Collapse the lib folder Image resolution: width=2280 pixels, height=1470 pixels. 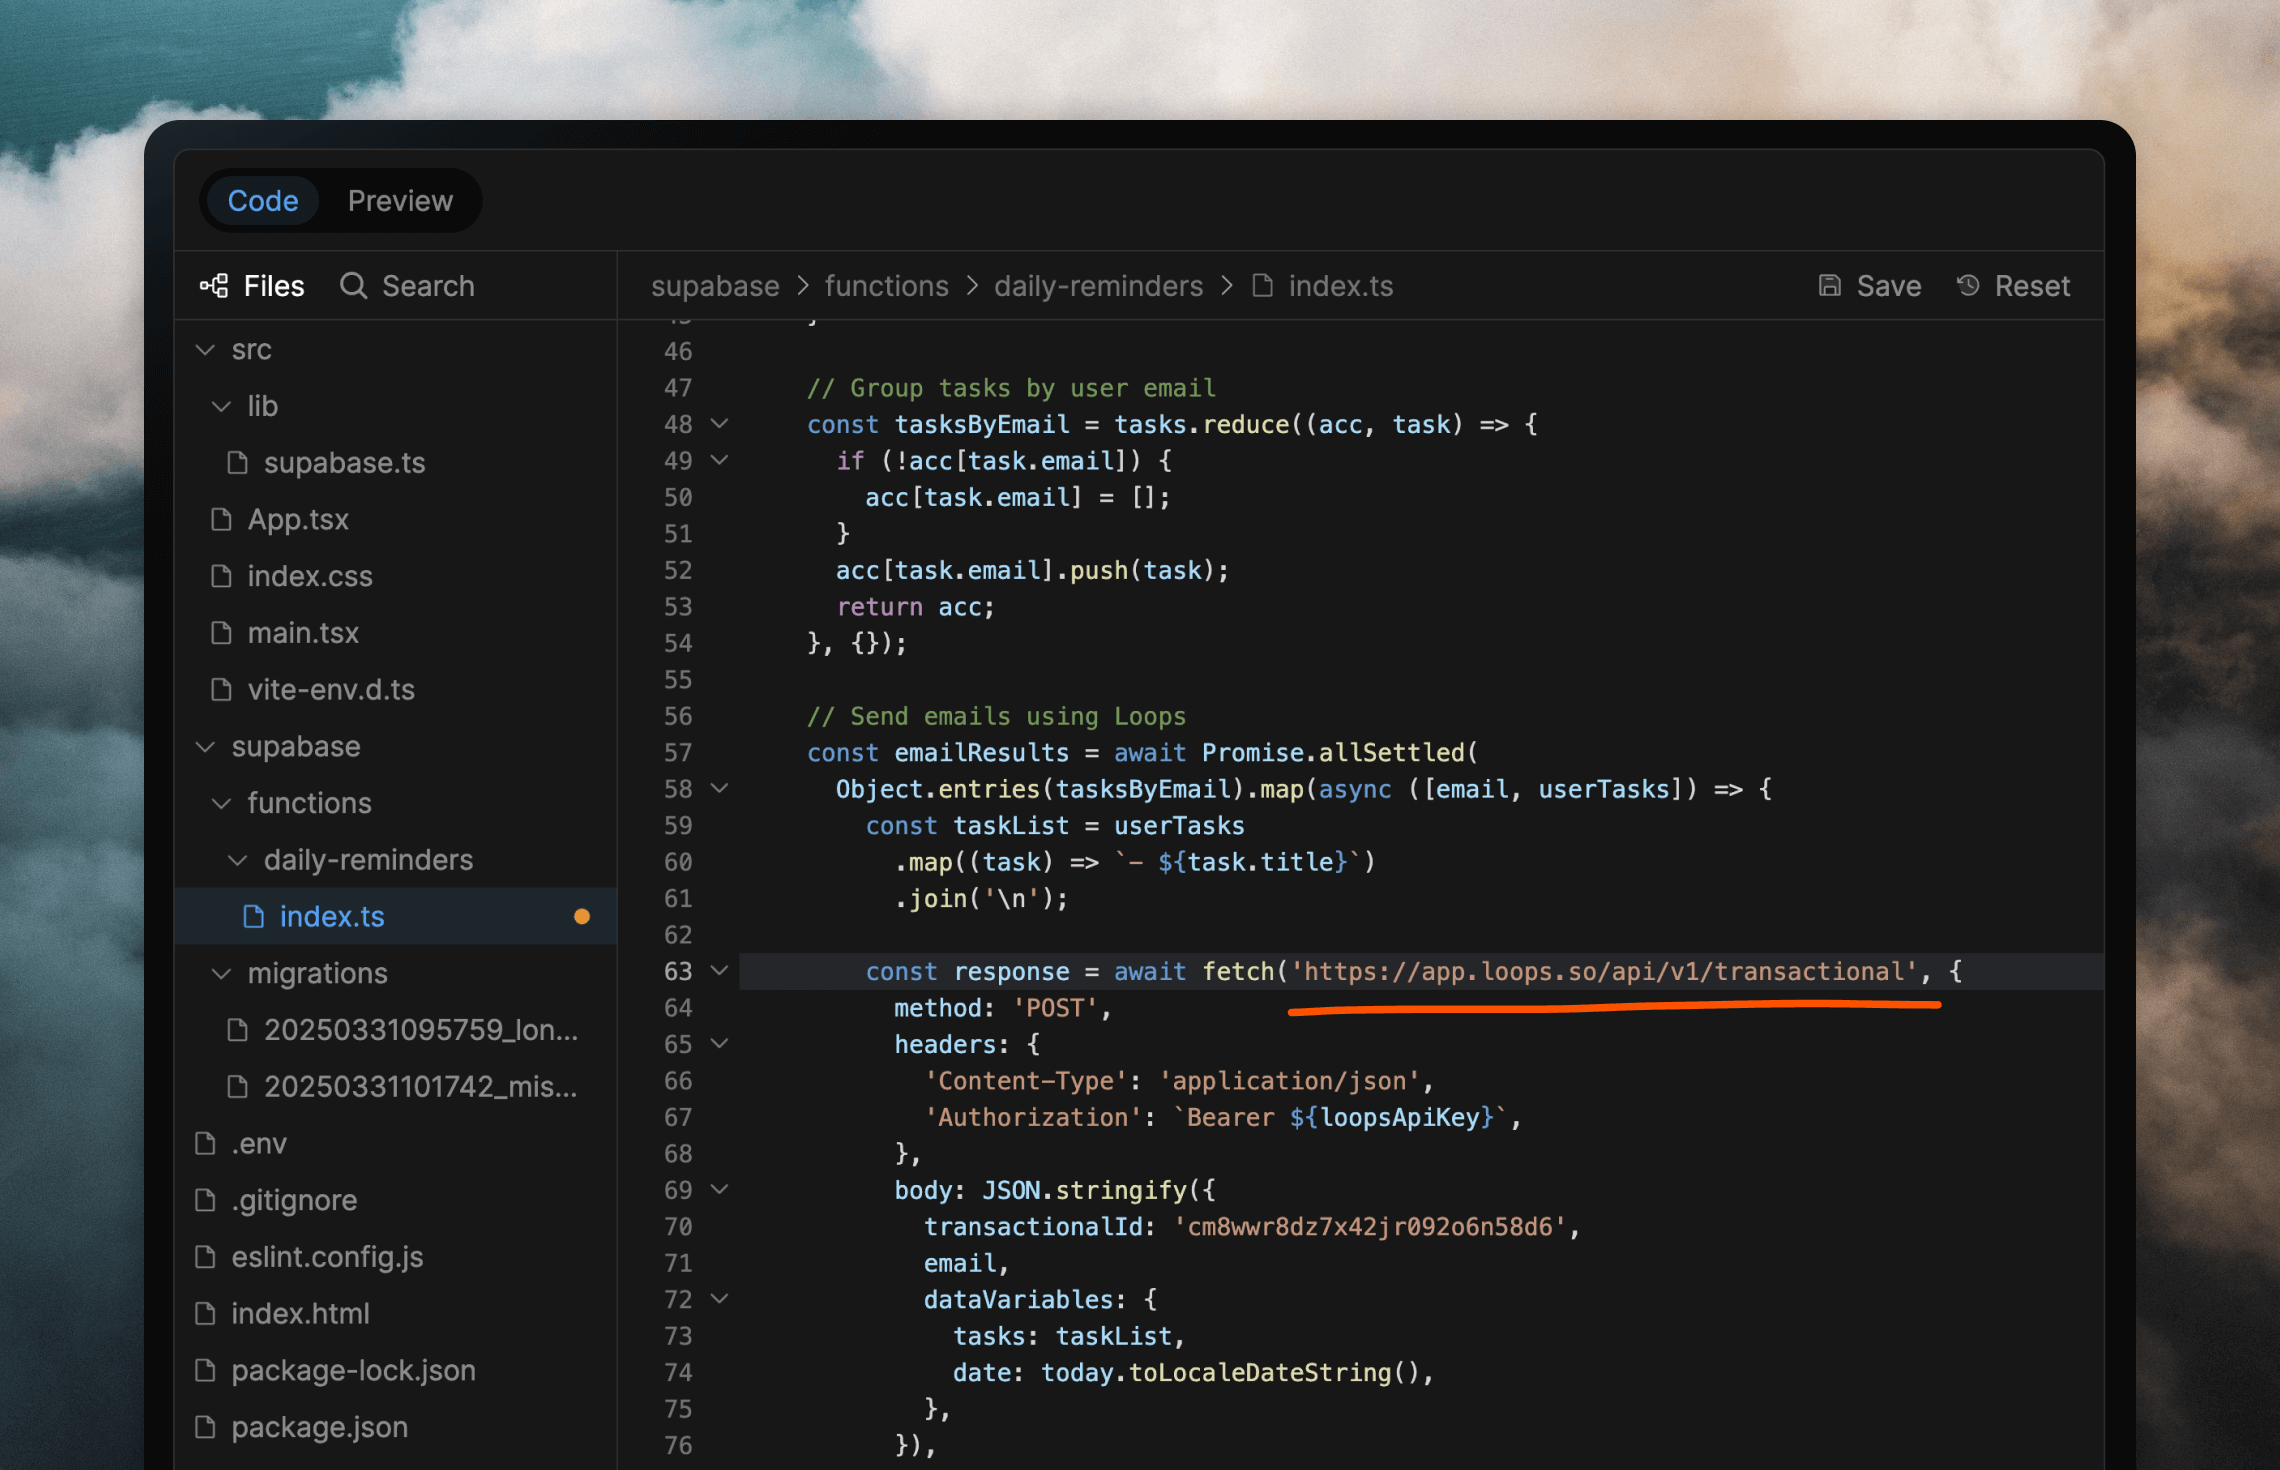tap(222, 406)
